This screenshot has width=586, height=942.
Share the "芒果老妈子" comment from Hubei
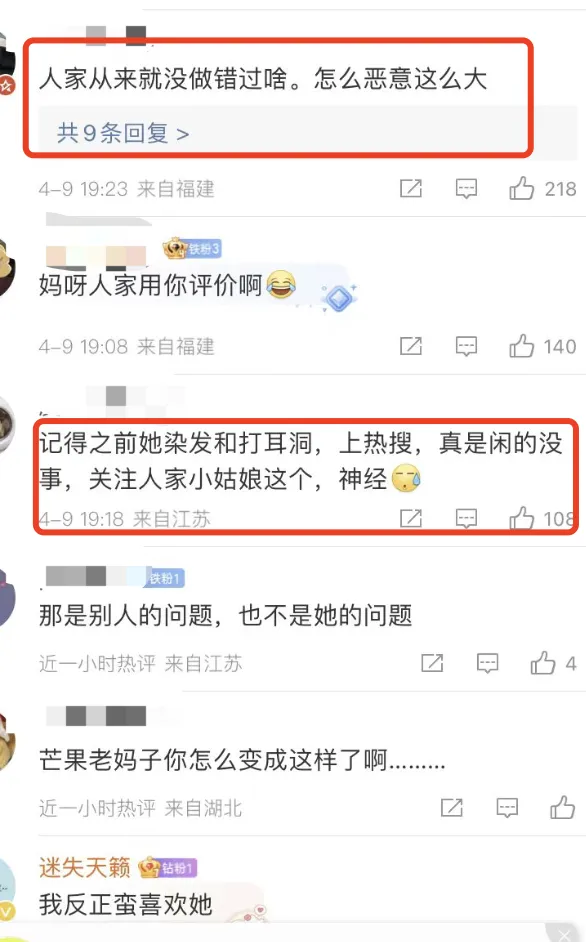(x=452, y=807)
